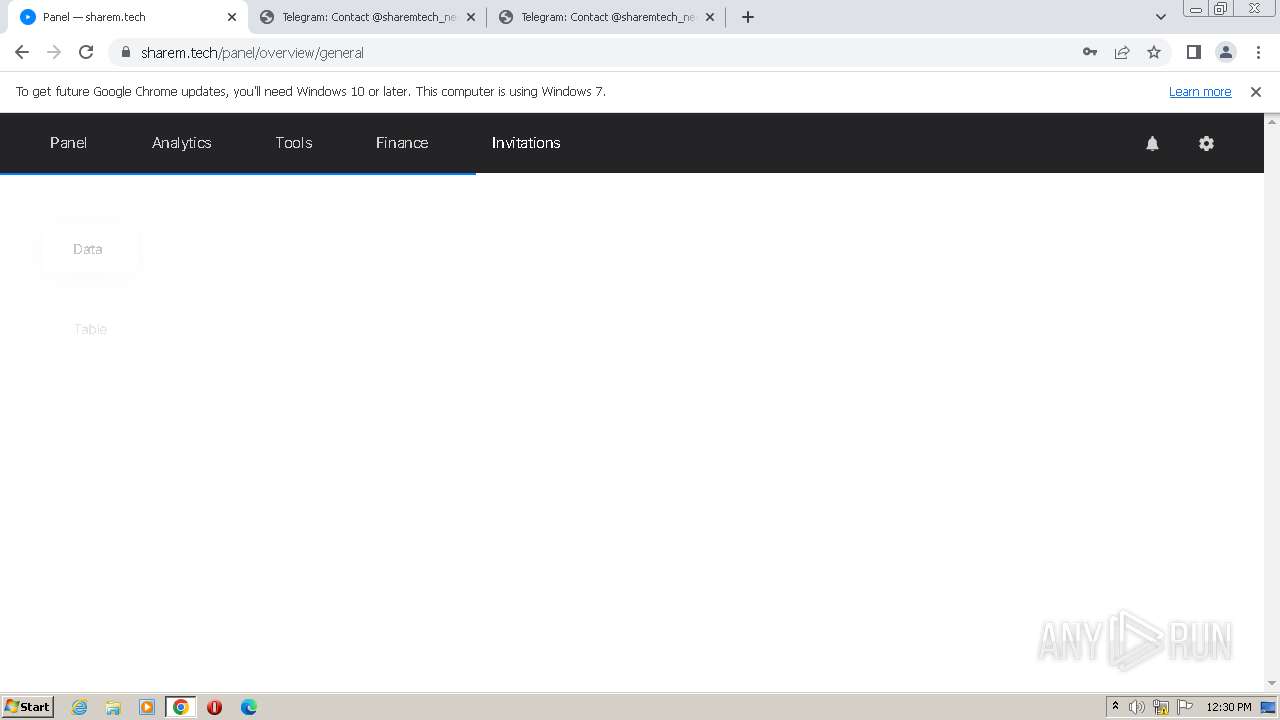Open the notifications bell in the panel header
The image size is (1280, 720).
point(1152,143)
